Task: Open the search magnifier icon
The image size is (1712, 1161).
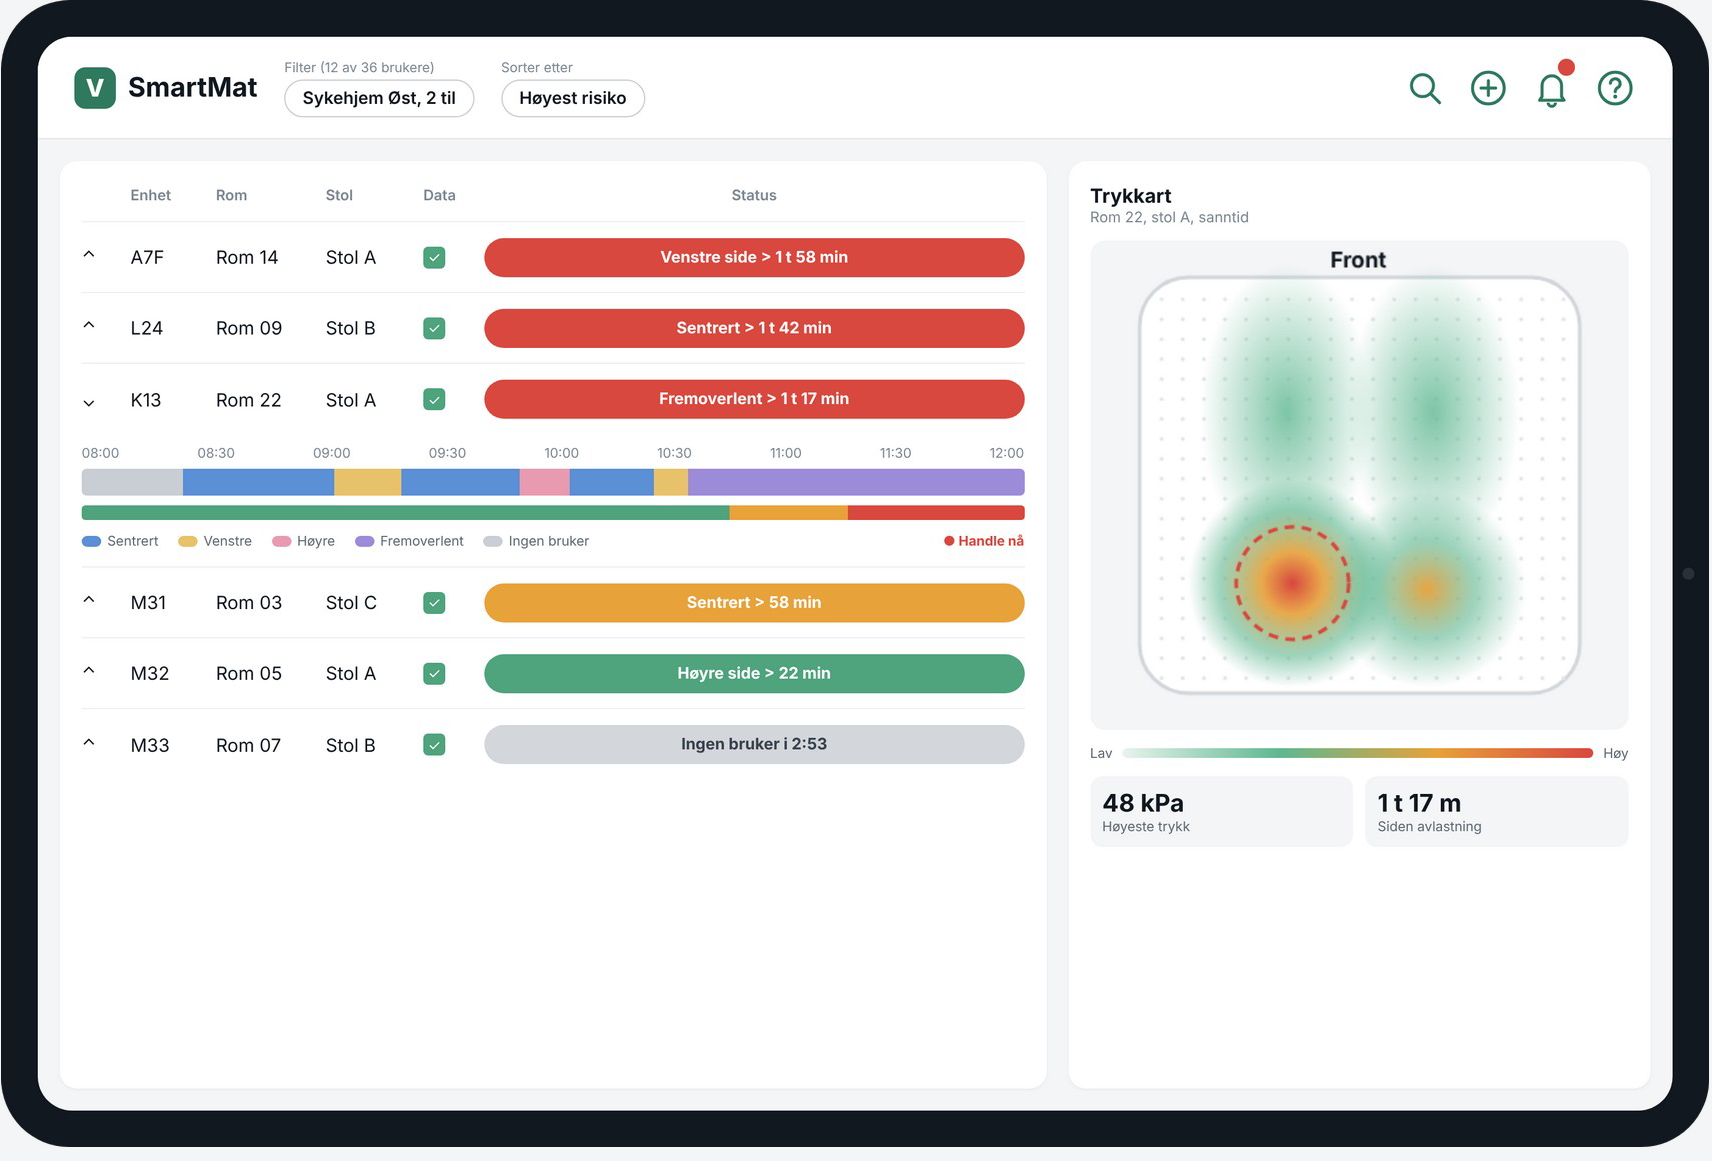Action: coord(1425,88)
